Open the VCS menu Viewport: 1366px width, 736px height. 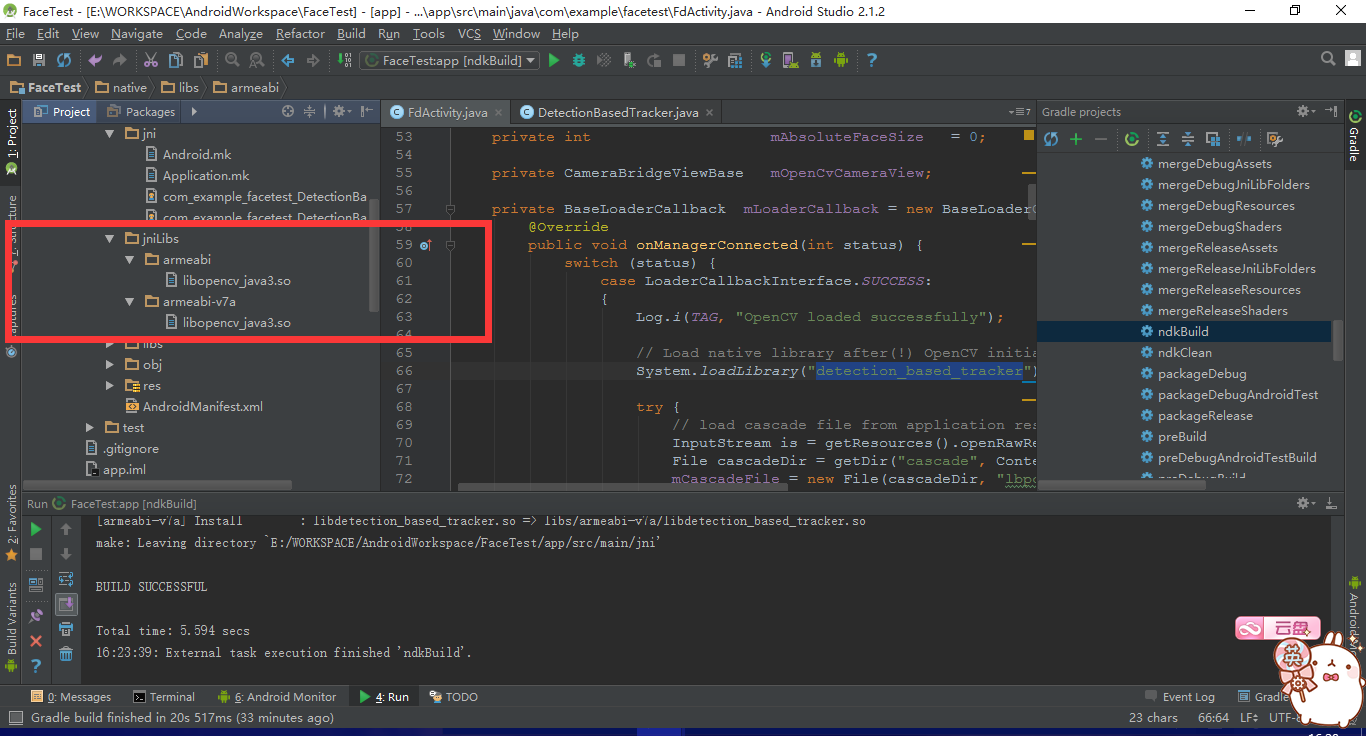point(469,34)
